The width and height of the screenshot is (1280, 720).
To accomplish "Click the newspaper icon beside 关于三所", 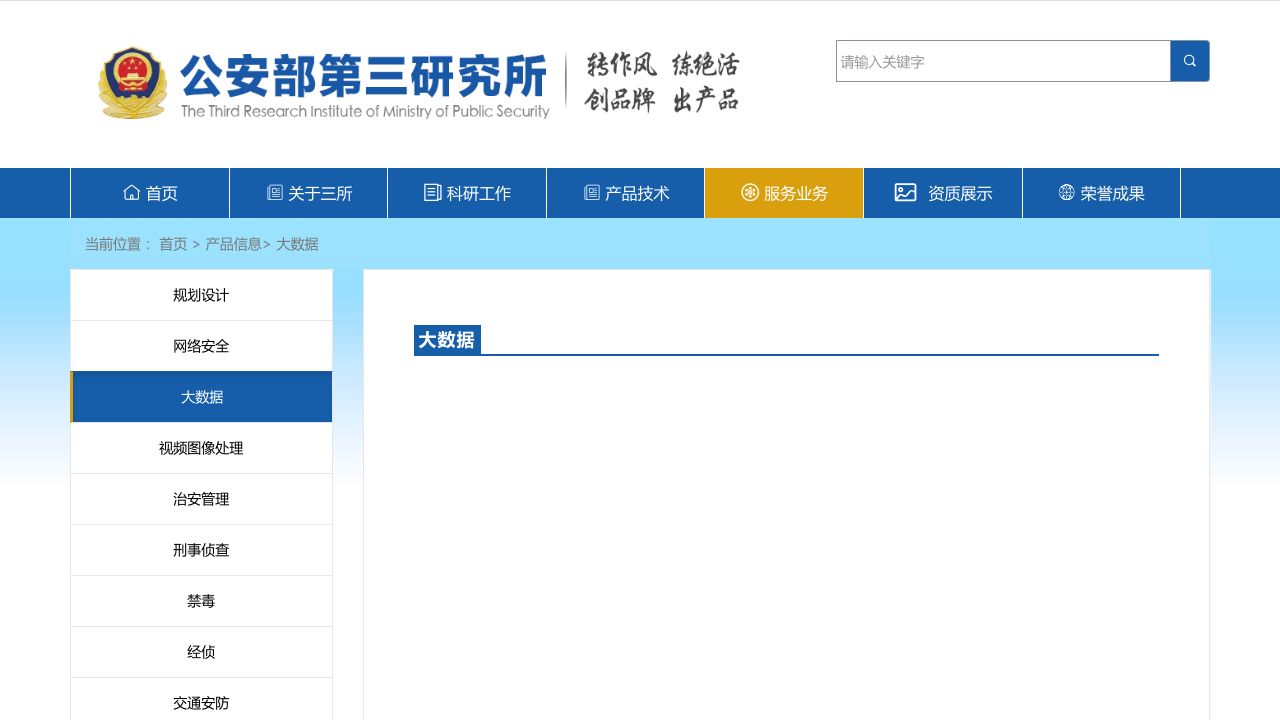I will (275, 193).
